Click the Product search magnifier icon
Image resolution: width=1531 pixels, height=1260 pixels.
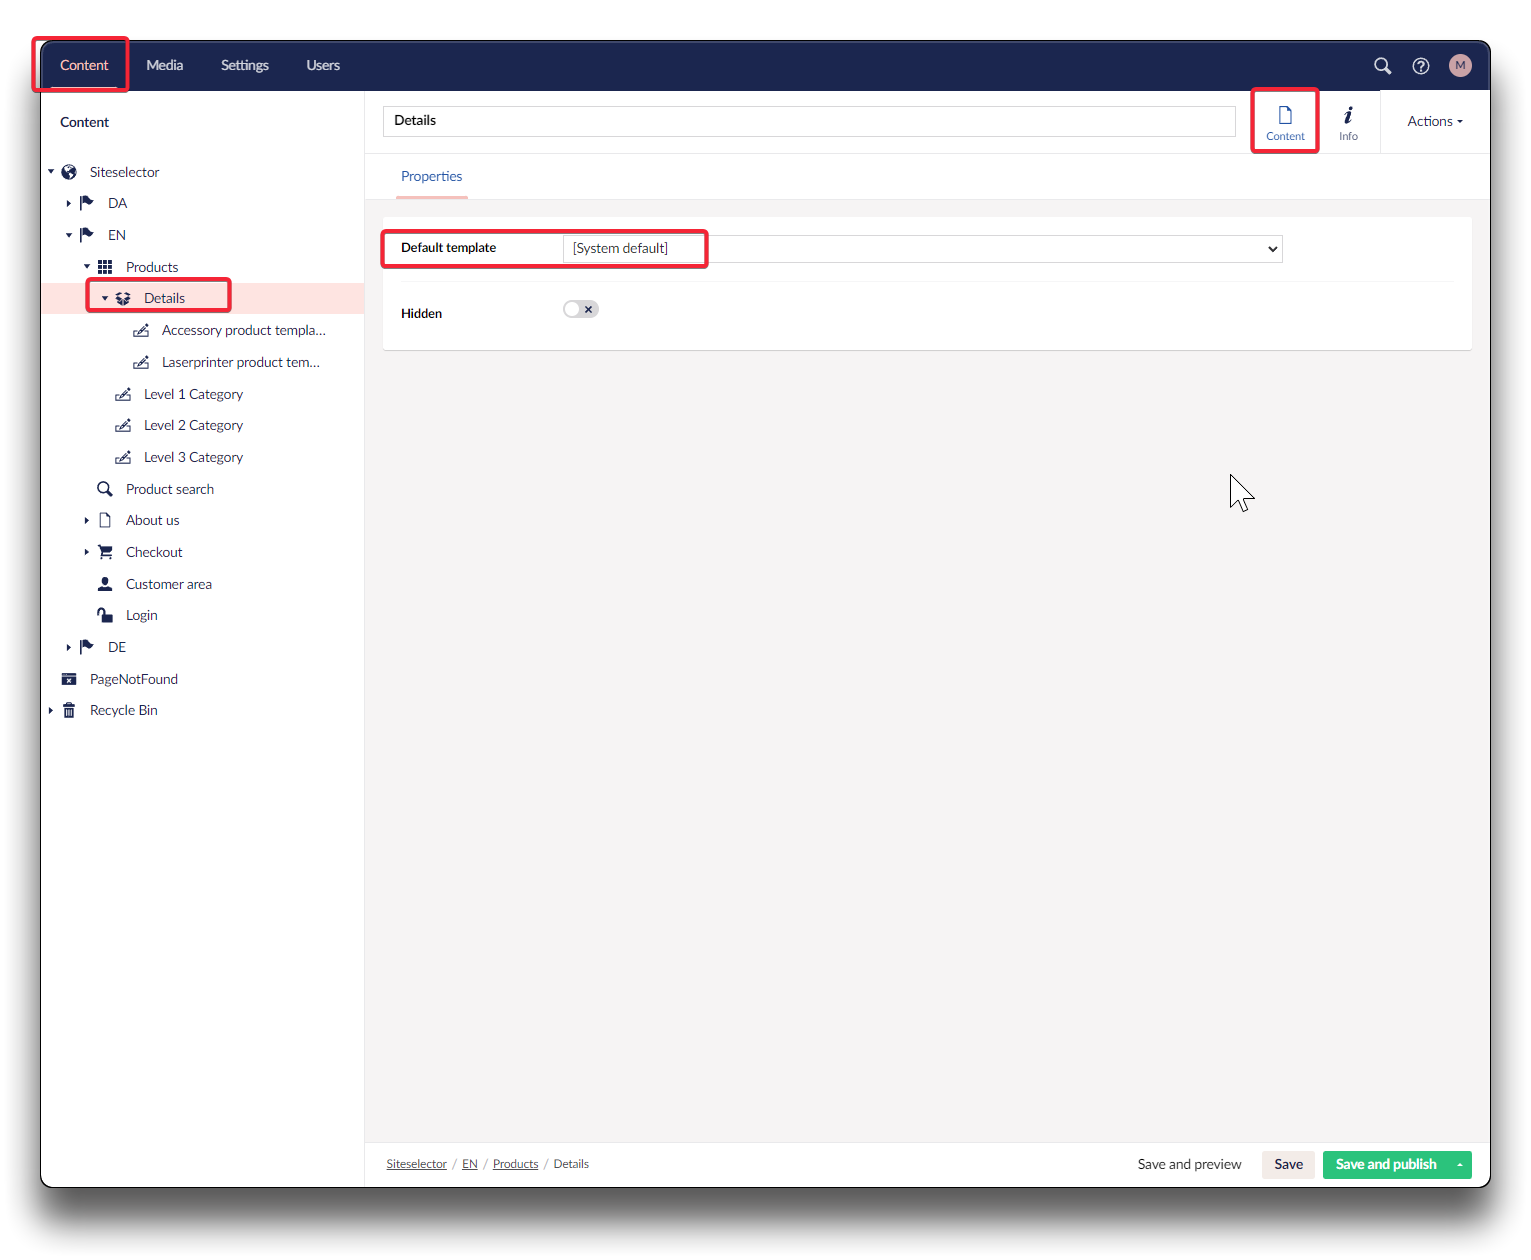click(105, 489)
